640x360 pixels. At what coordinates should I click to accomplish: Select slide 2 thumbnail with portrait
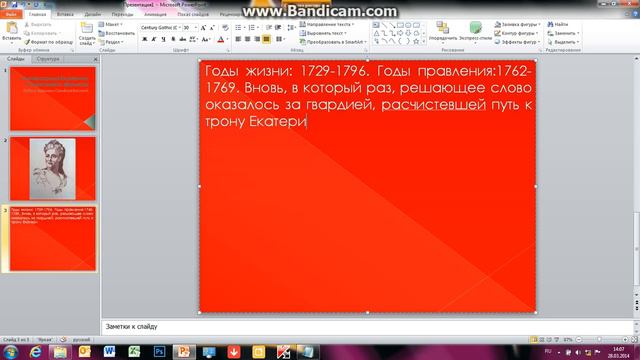[53, 169]
